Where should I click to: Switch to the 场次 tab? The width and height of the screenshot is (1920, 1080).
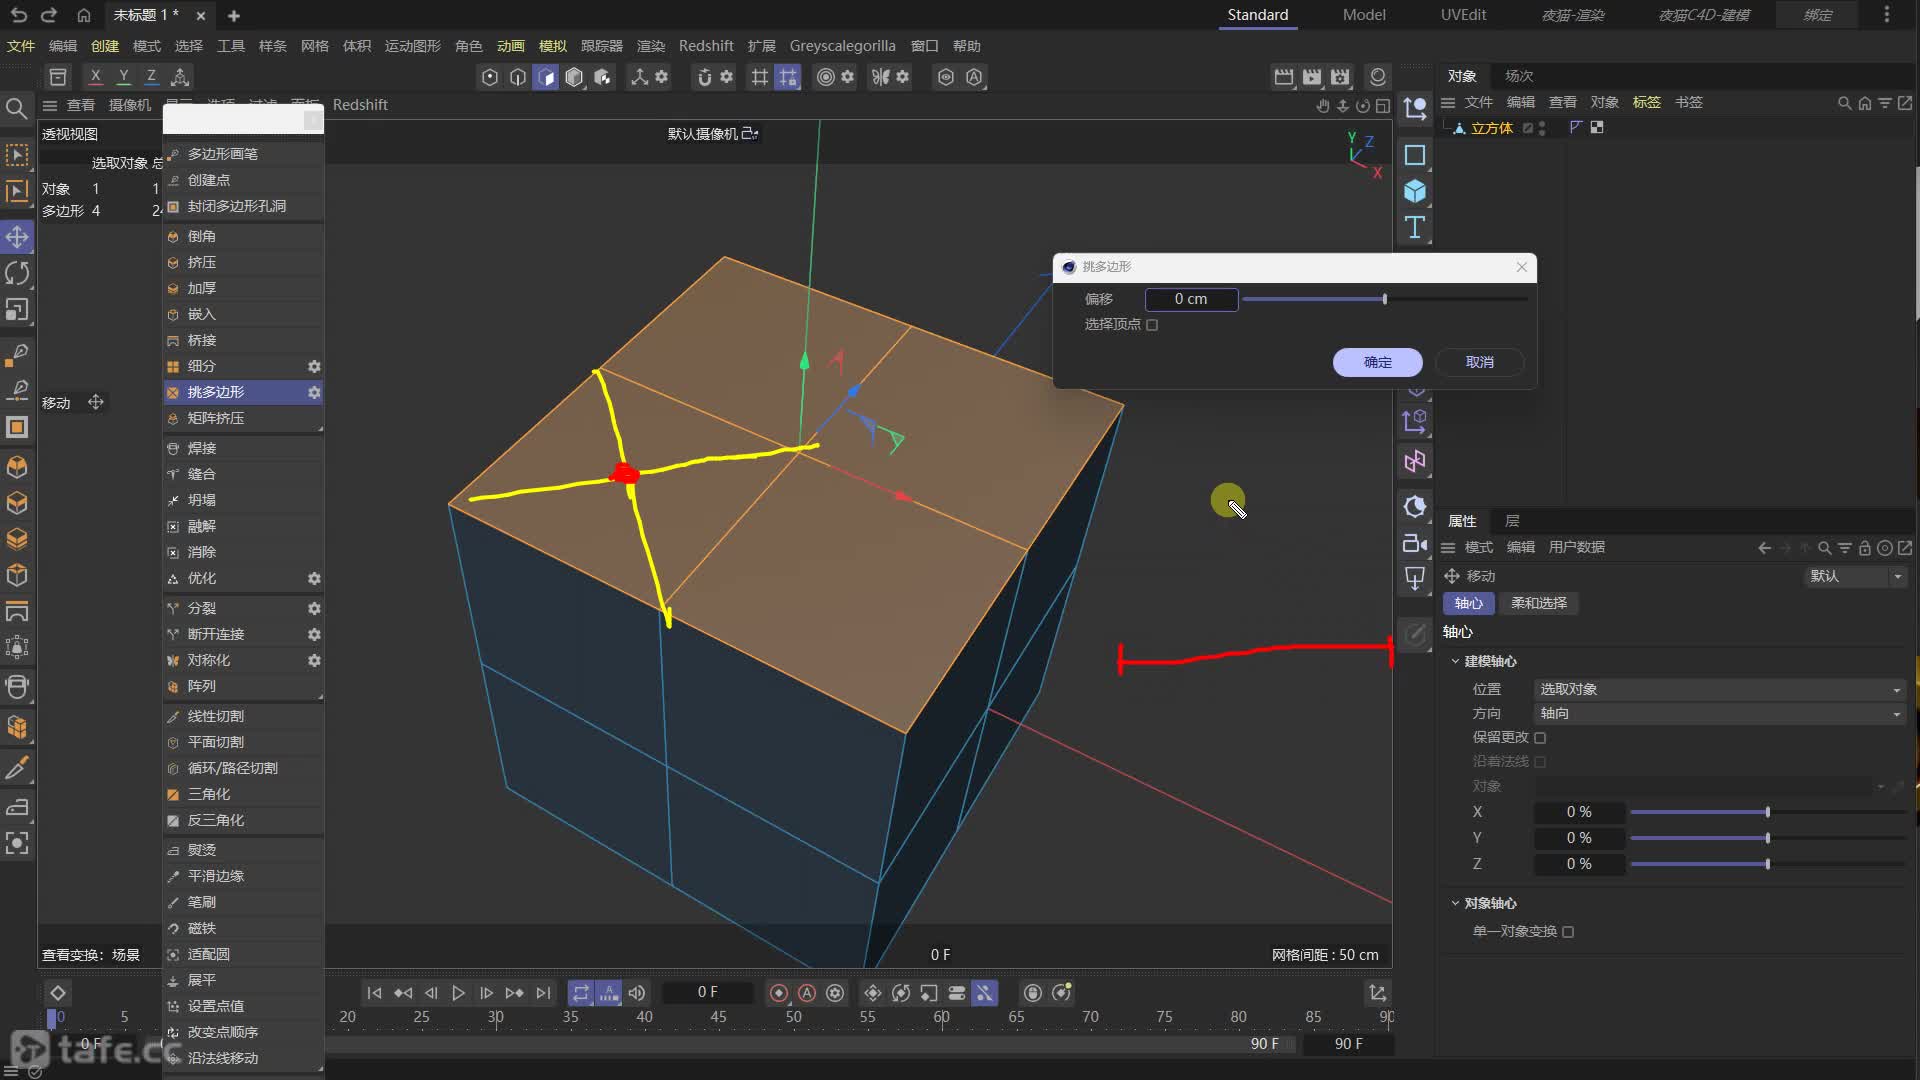(x=1519, y=76)
